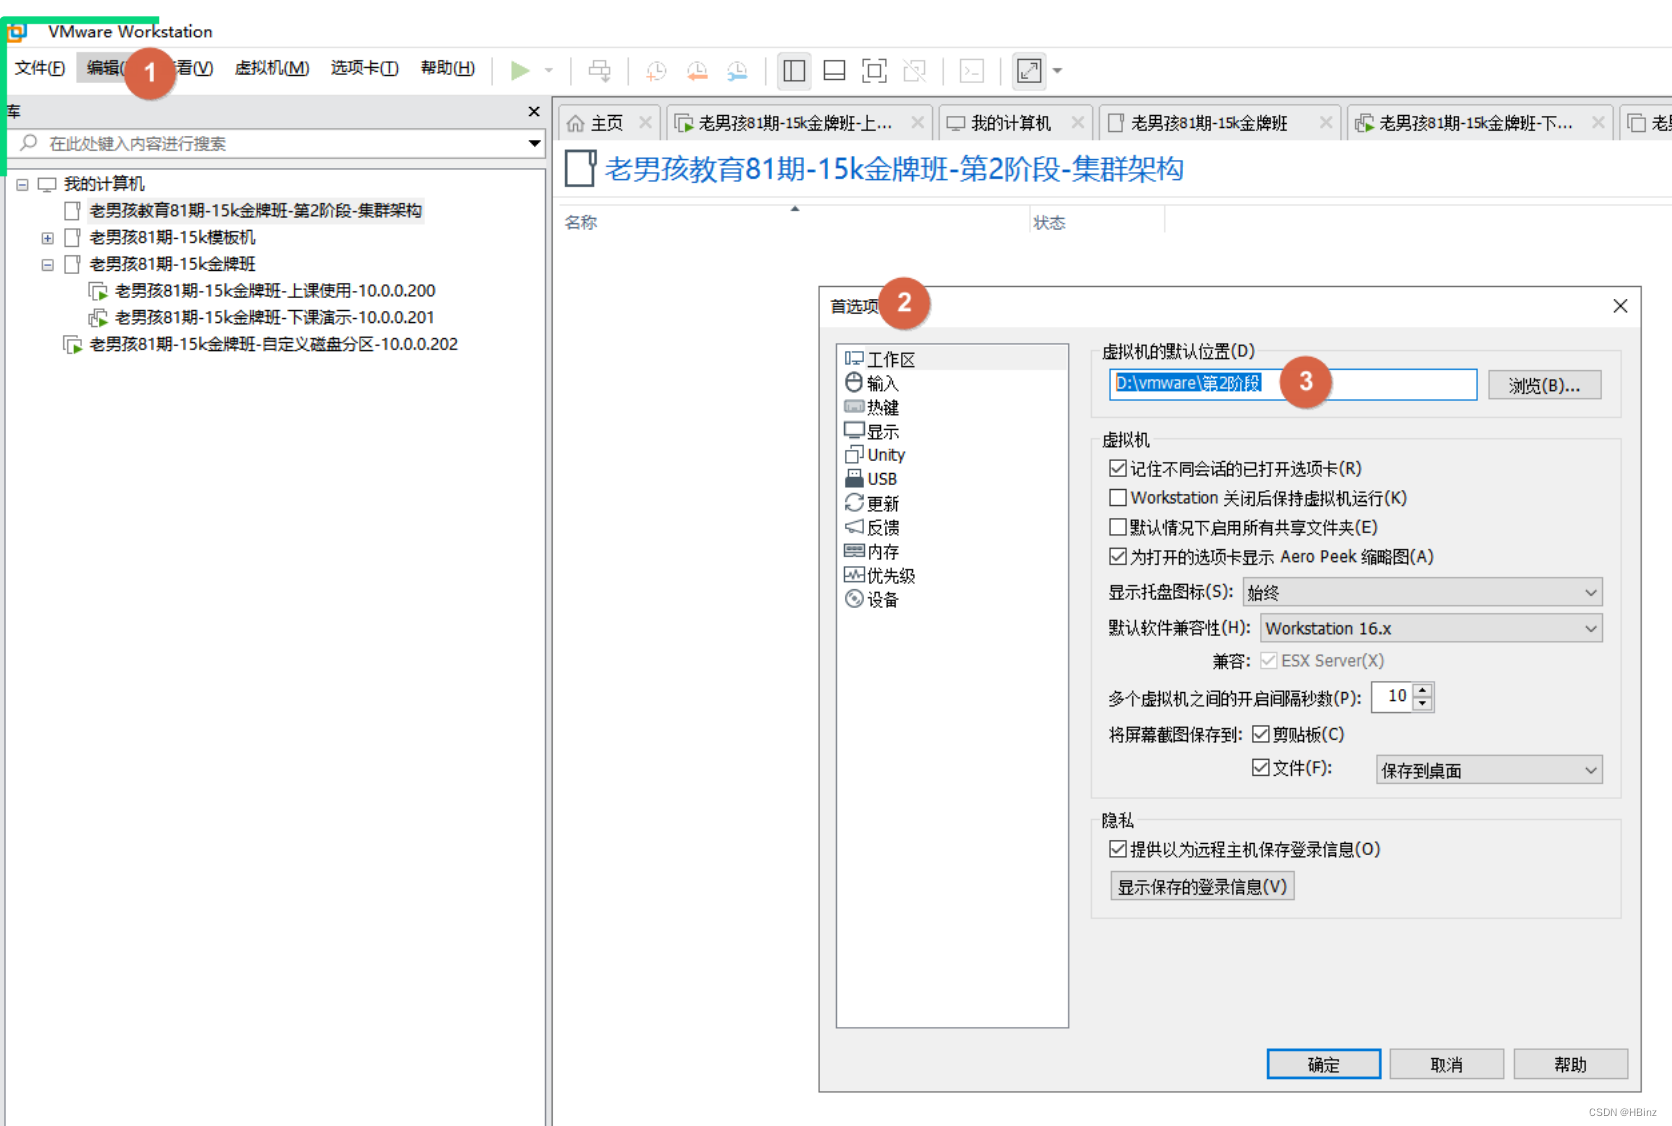This screenshot has height=1126, width=1672.
Task: Click the 确定 button
Action: (x=1324, y=1064)
